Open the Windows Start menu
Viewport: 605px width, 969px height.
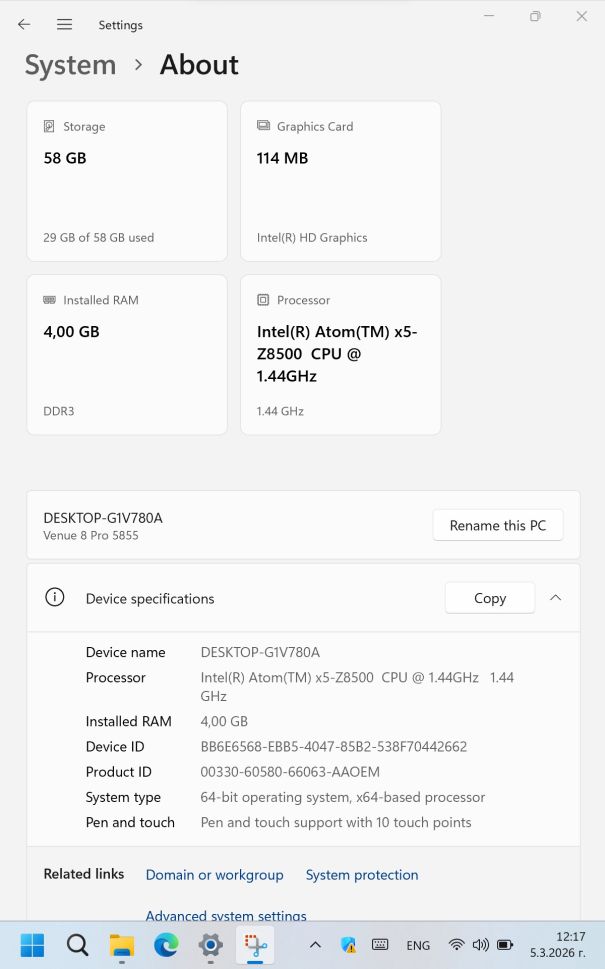[x=32, y=945]
